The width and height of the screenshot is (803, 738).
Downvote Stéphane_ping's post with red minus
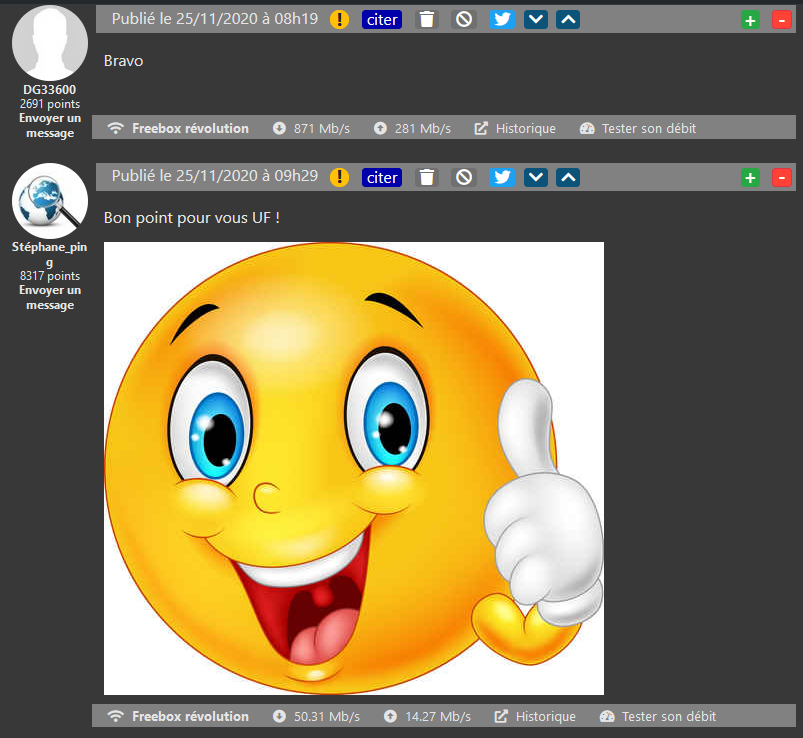[x=781, y=177]
